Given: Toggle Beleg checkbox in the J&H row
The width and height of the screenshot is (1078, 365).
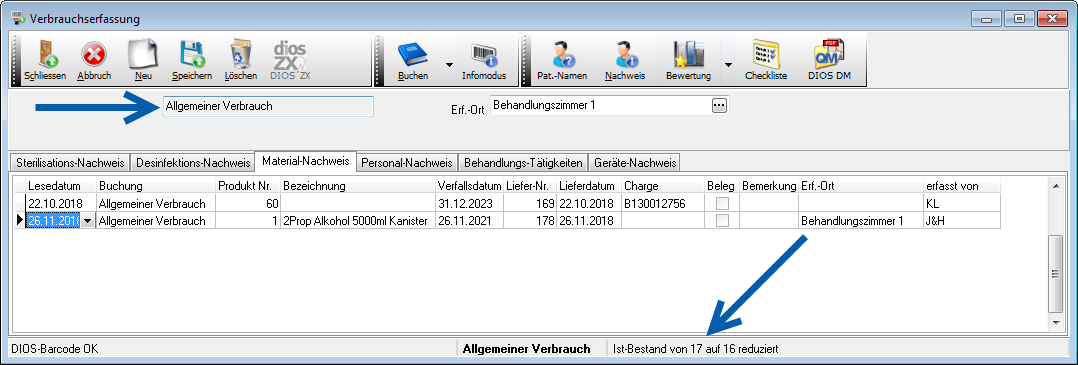Looking at the screenshot, I should coord(722,221).
